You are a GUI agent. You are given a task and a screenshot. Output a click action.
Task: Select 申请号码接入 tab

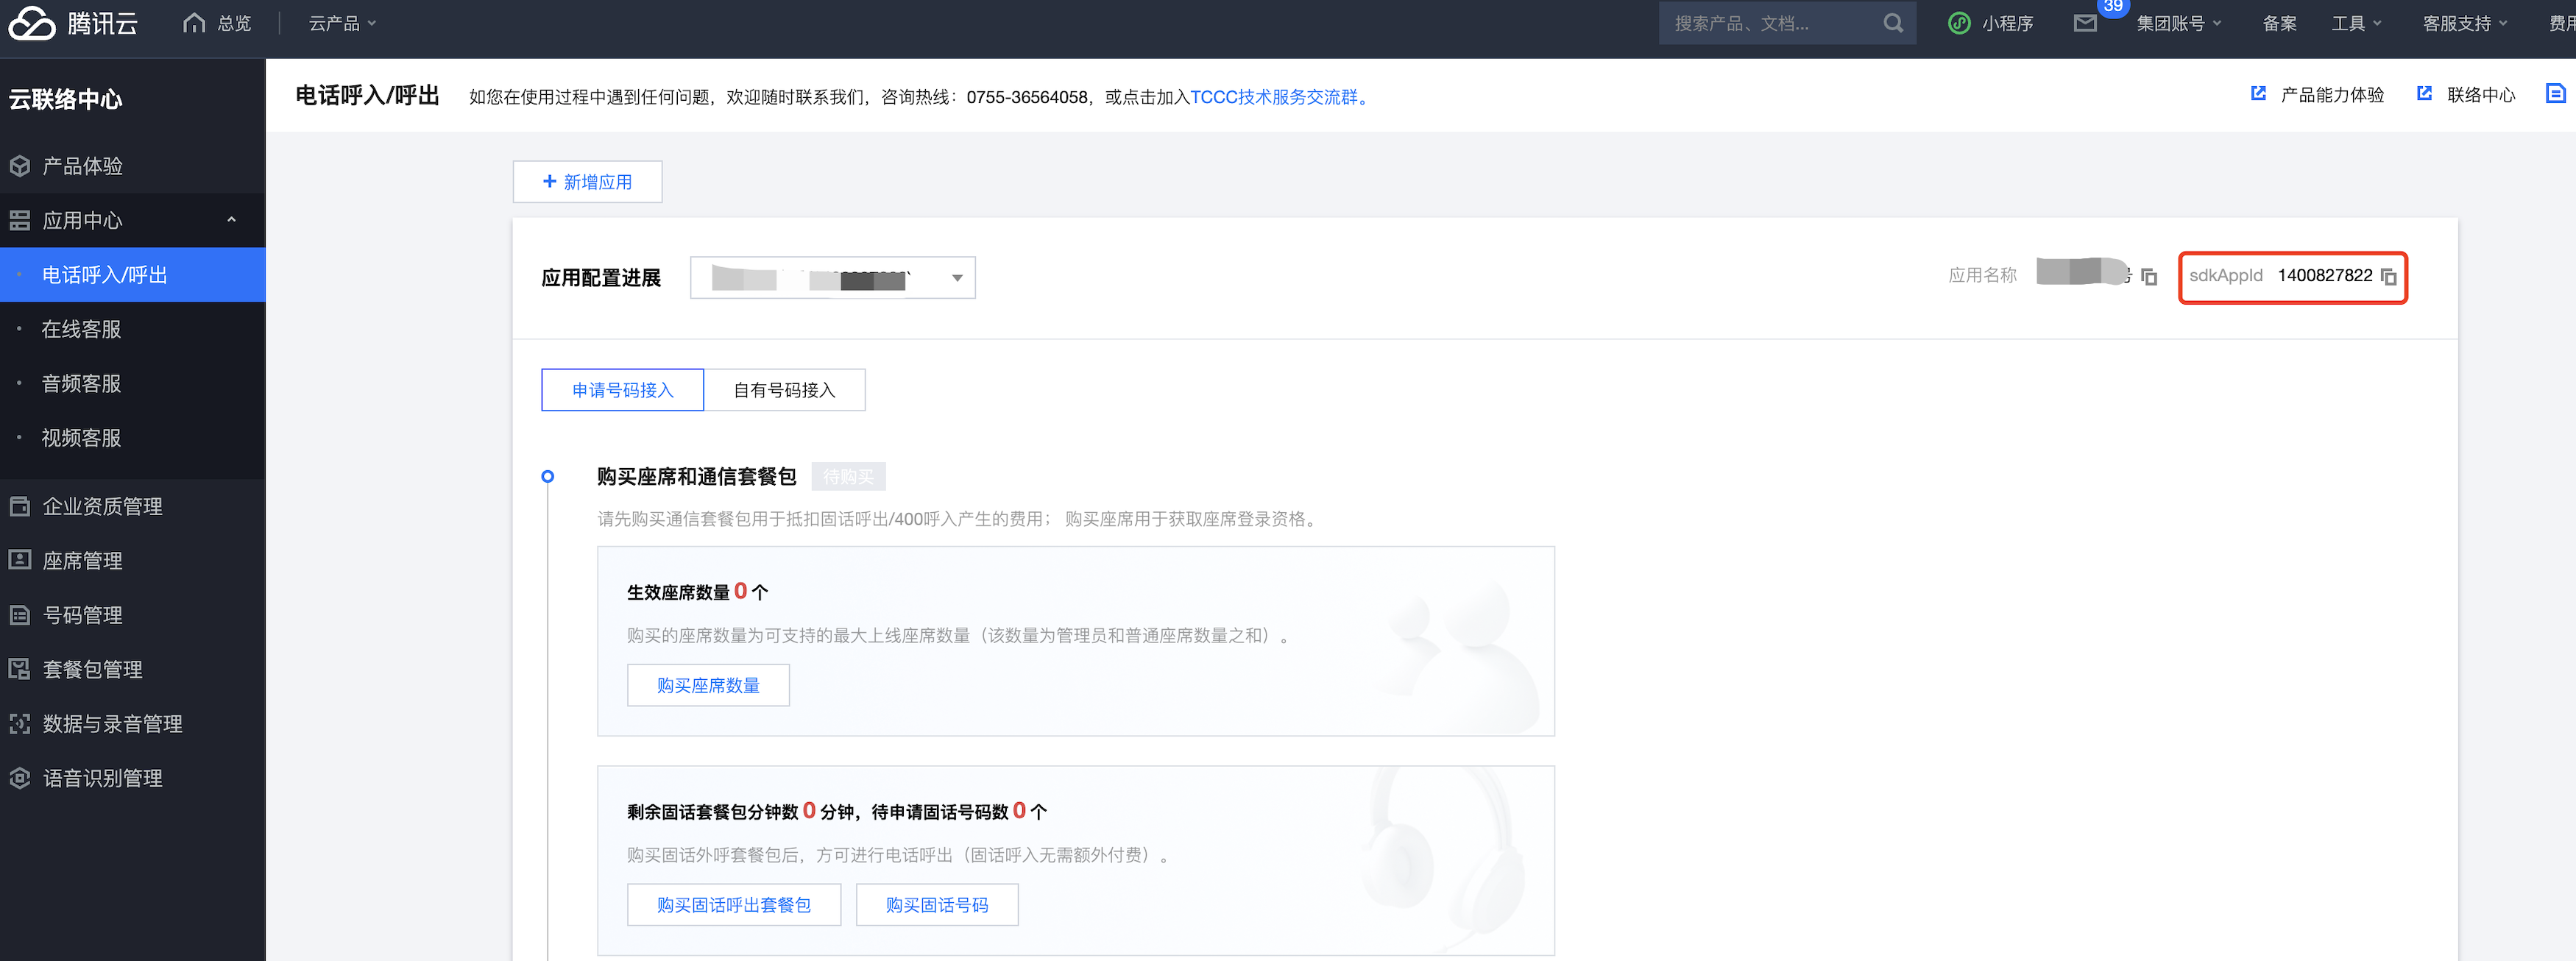pyautogui.click(x=622, y=390)
